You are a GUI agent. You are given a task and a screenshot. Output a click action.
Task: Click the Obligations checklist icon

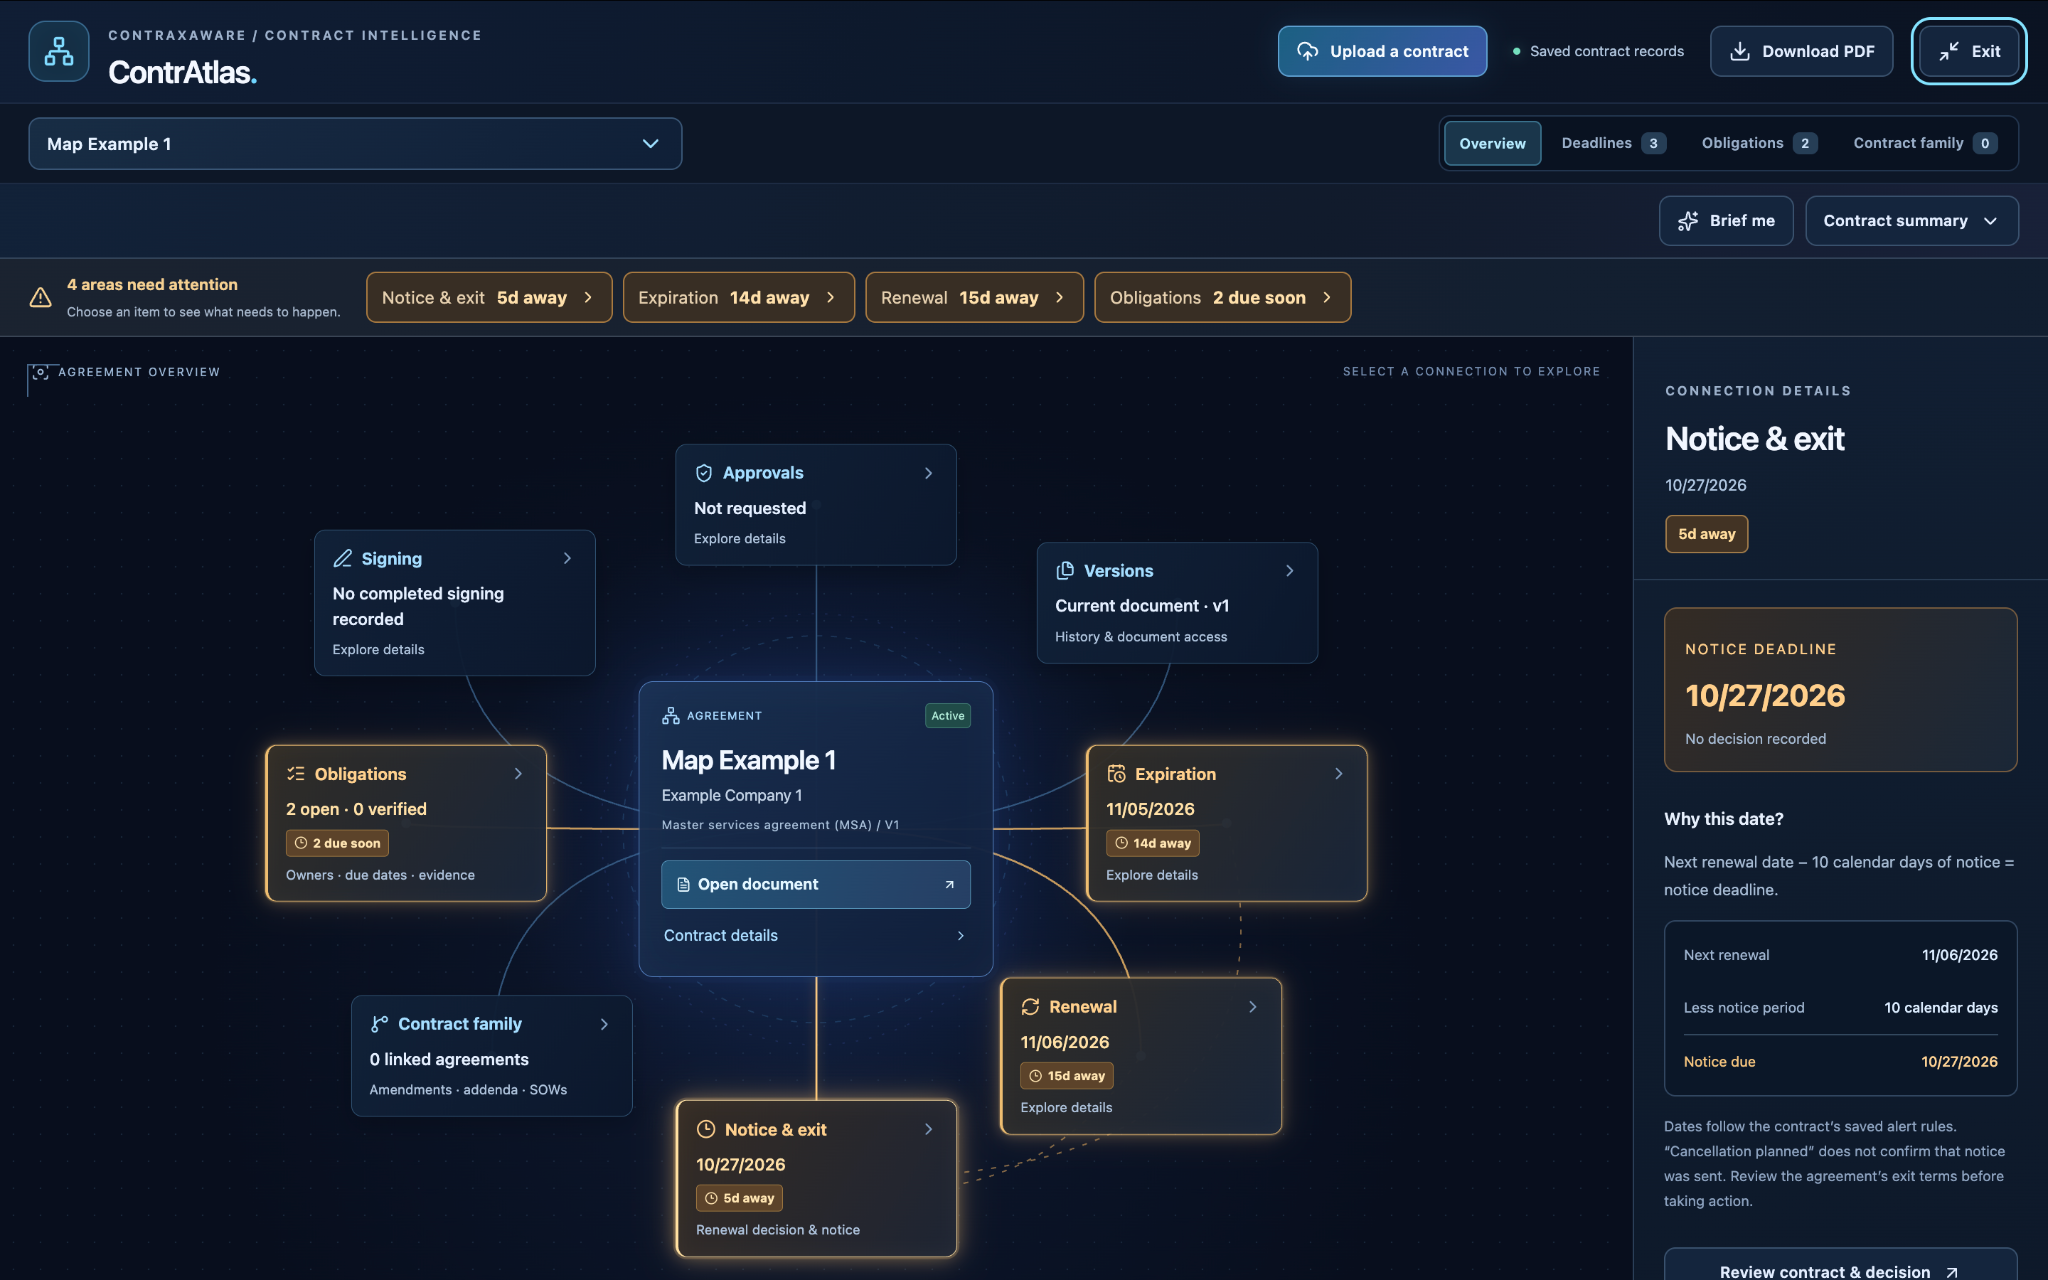tap(296, 773)
